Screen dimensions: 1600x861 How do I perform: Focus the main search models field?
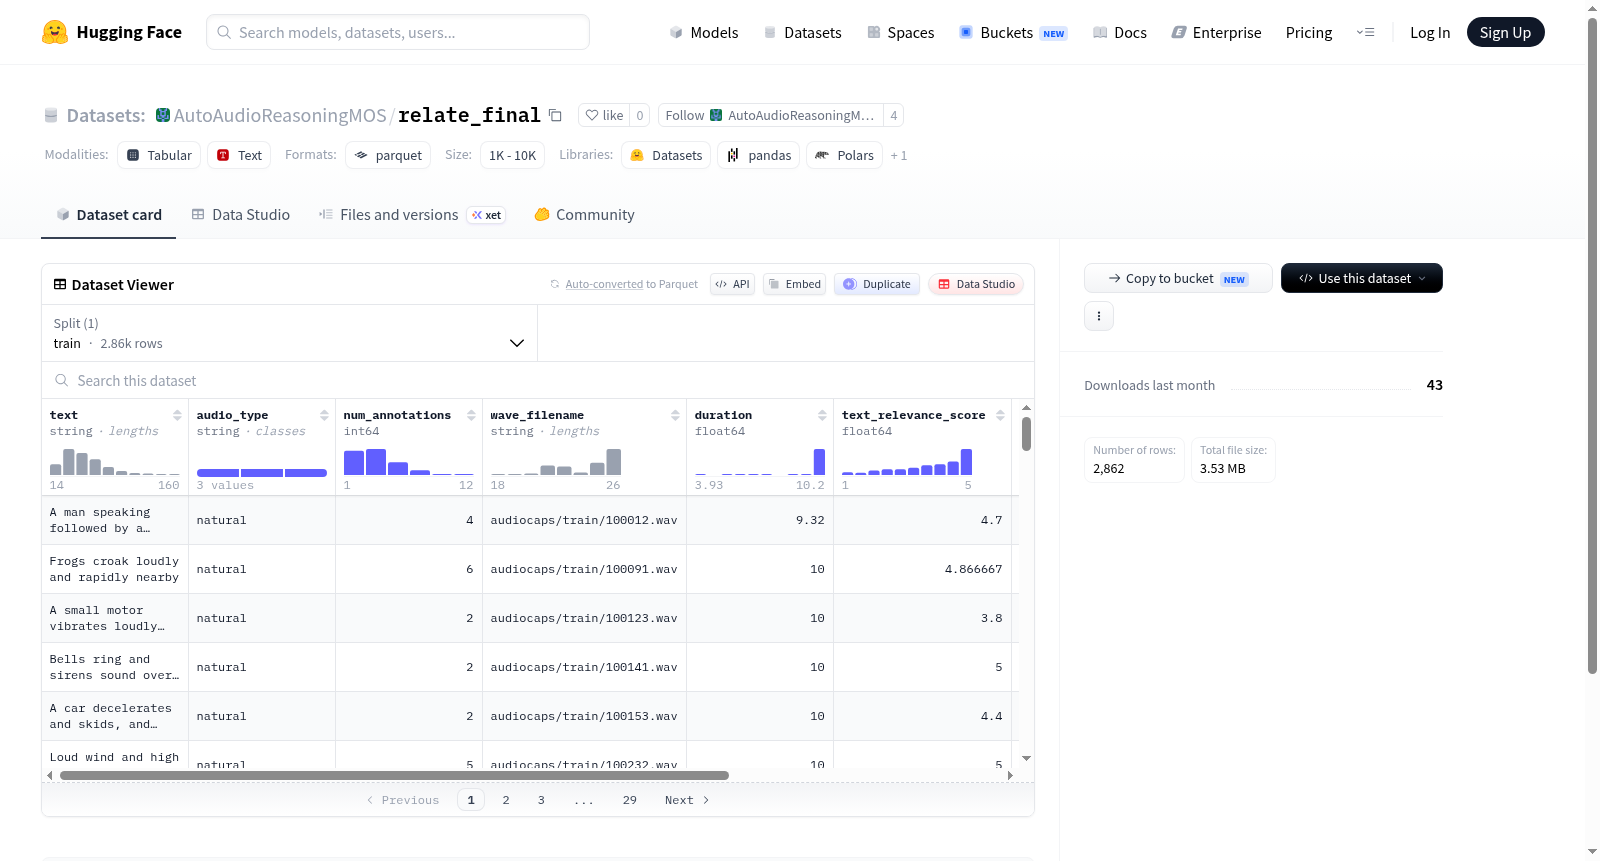click(x=398, y=32)
